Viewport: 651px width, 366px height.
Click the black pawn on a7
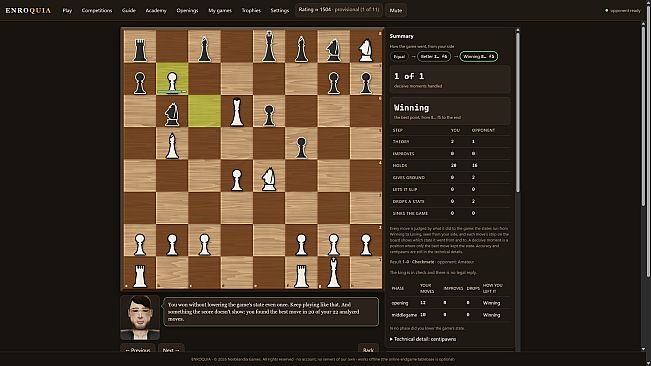140,83
